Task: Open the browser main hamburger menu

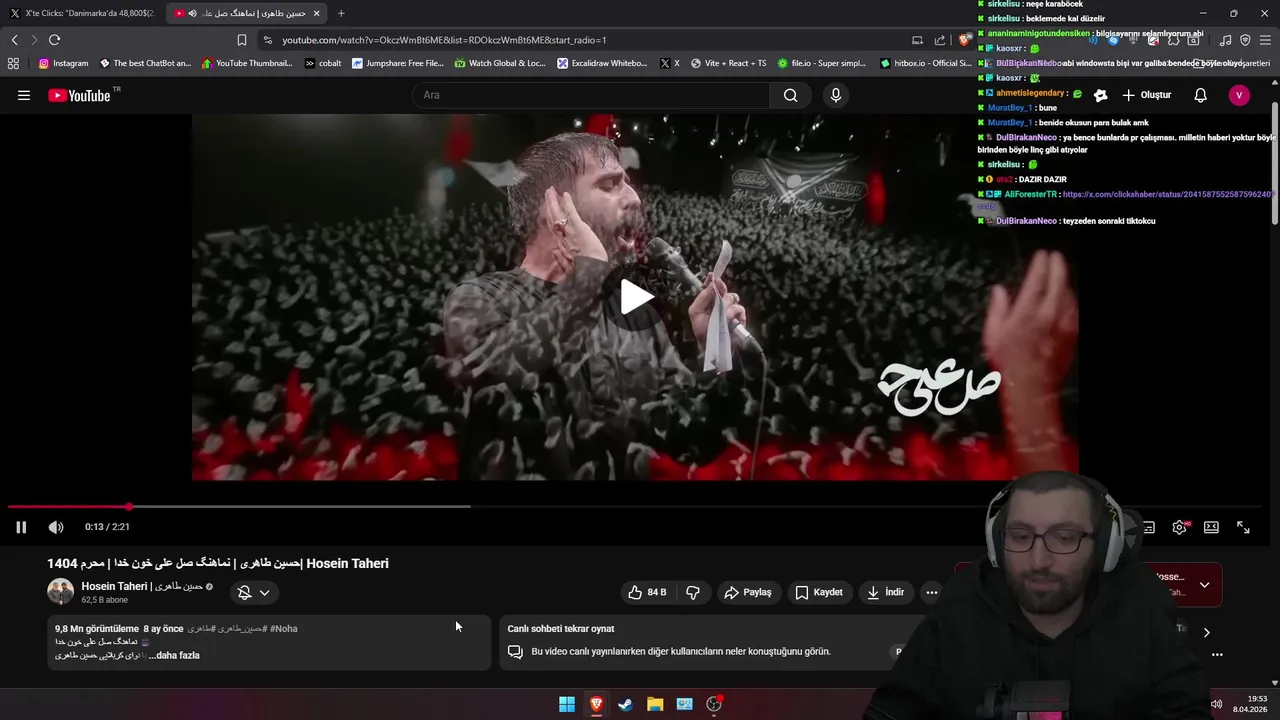Action: click(1265, 40)
